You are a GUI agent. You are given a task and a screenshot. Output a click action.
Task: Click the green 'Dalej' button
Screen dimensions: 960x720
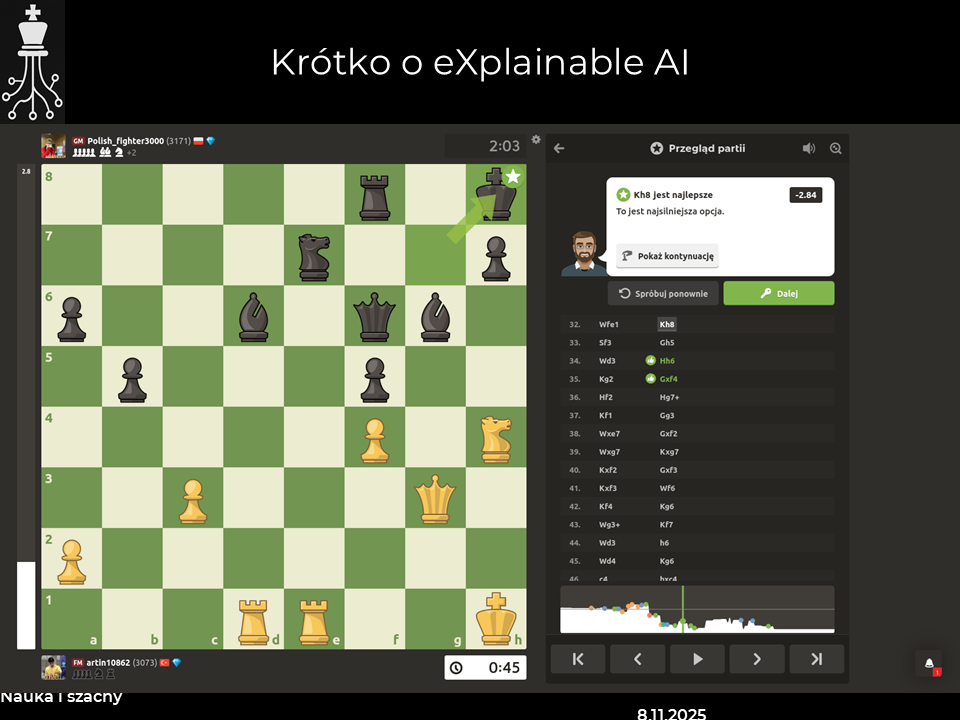click(x=778, y=293)
